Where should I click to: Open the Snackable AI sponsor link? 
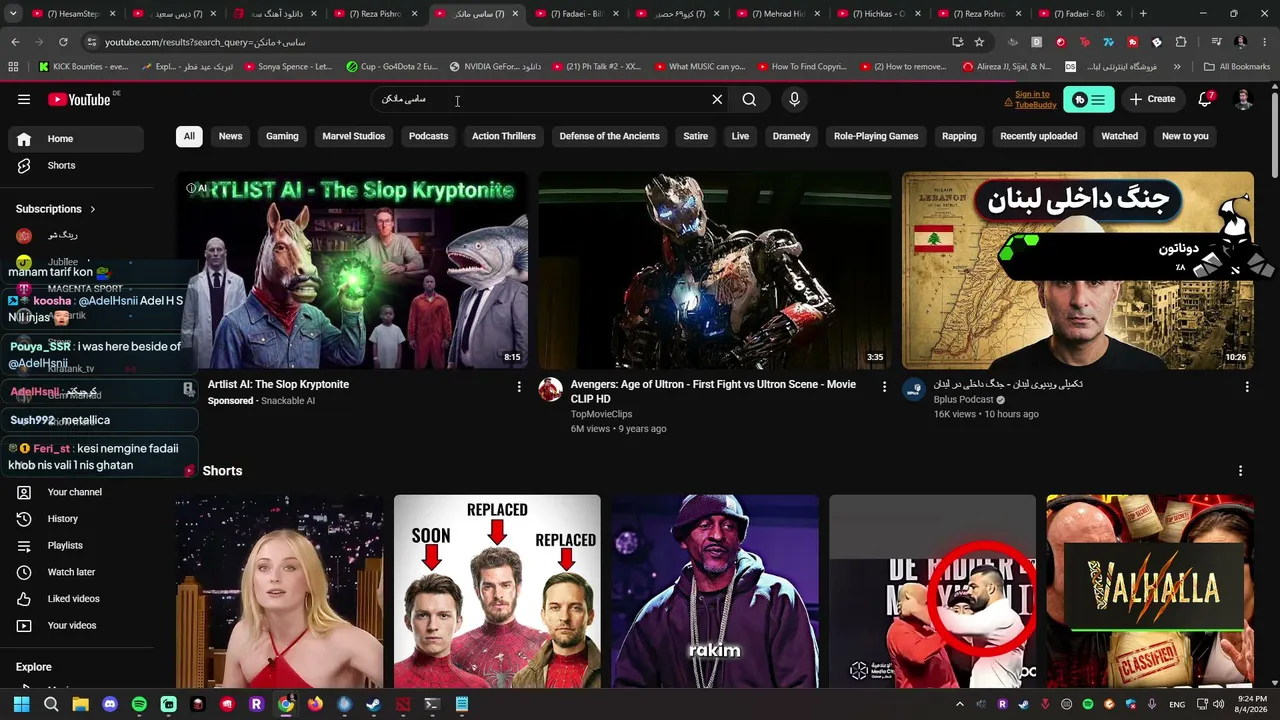point(288,401)
